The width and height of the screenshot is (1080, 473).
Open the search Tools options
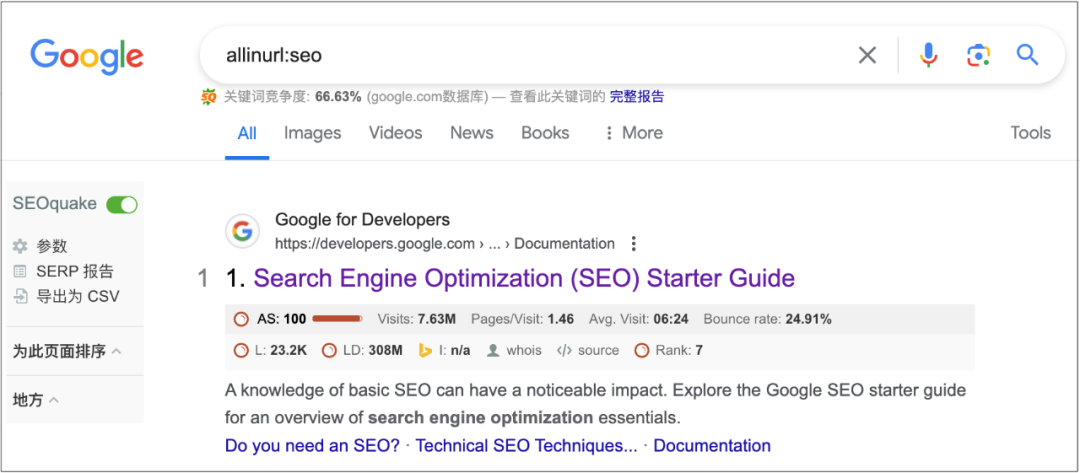point(1030,133)
